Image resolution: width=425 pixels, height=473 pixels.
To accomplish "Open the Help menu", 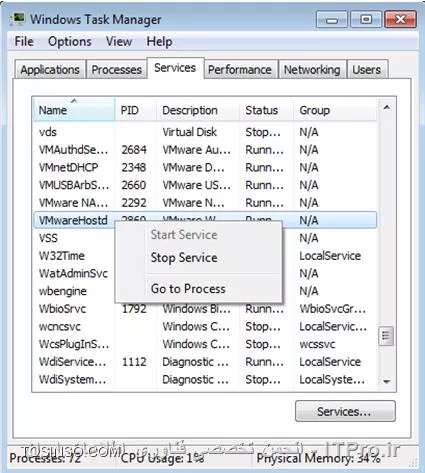I will (x=159, y=42).
